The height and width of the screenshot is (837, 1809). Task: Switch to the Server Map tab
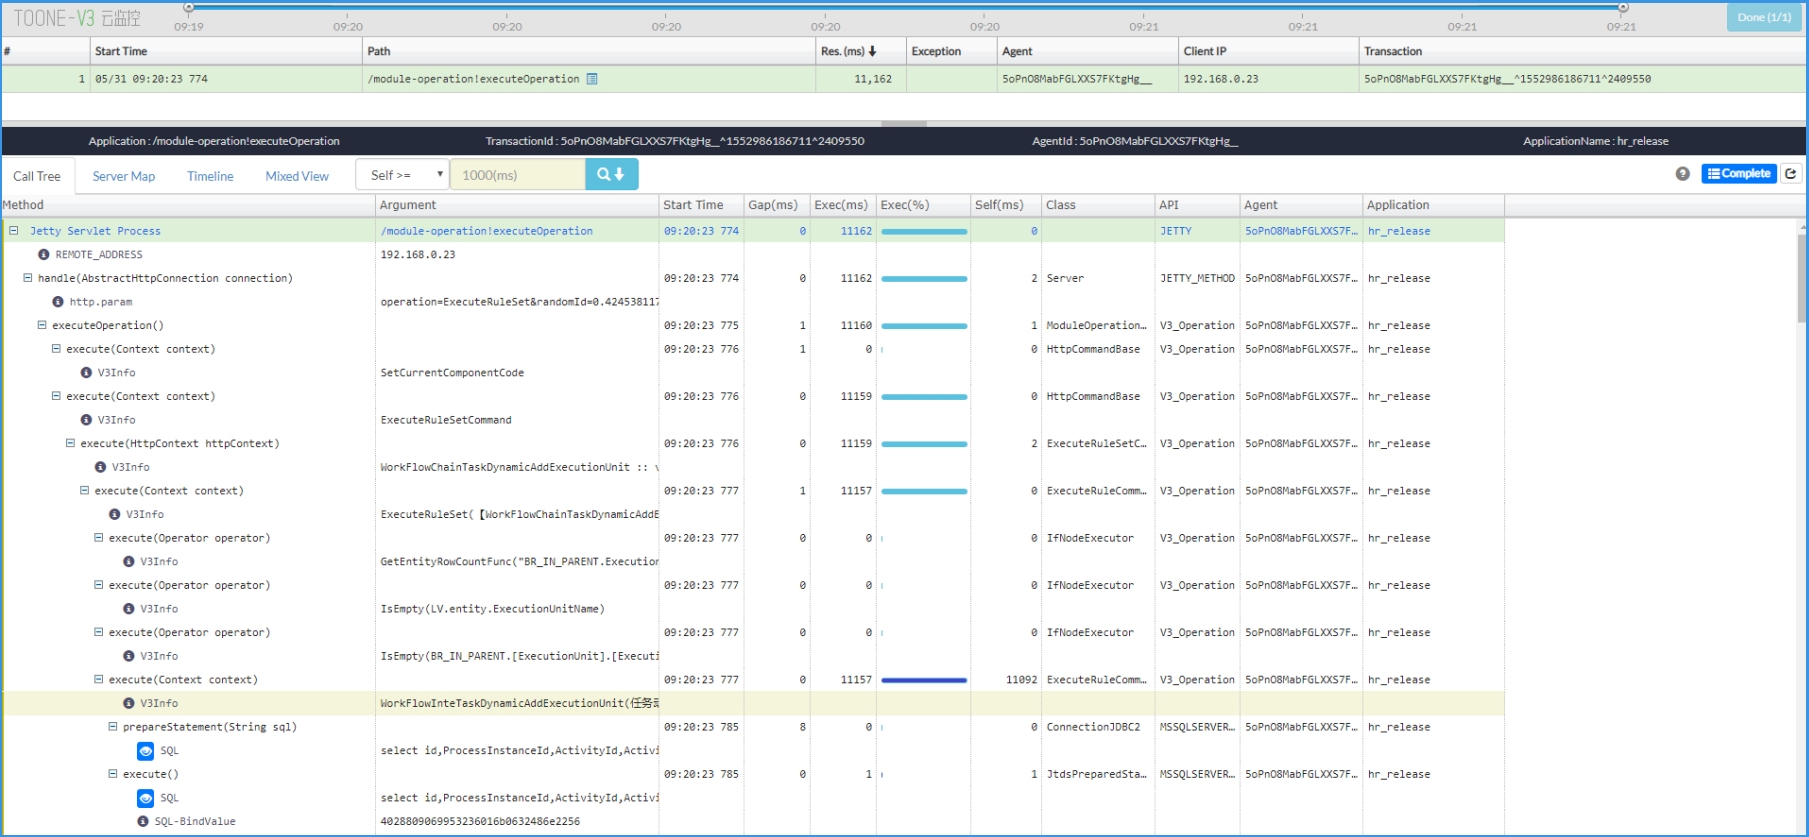point(124,176)
